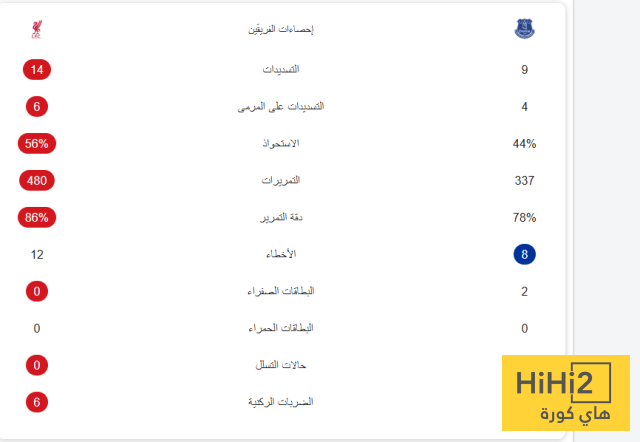The width and height of the screenshot is (640, 442).
Task: Click the Everton club crest
Action: pyautogui.click(x=525, y=30)
